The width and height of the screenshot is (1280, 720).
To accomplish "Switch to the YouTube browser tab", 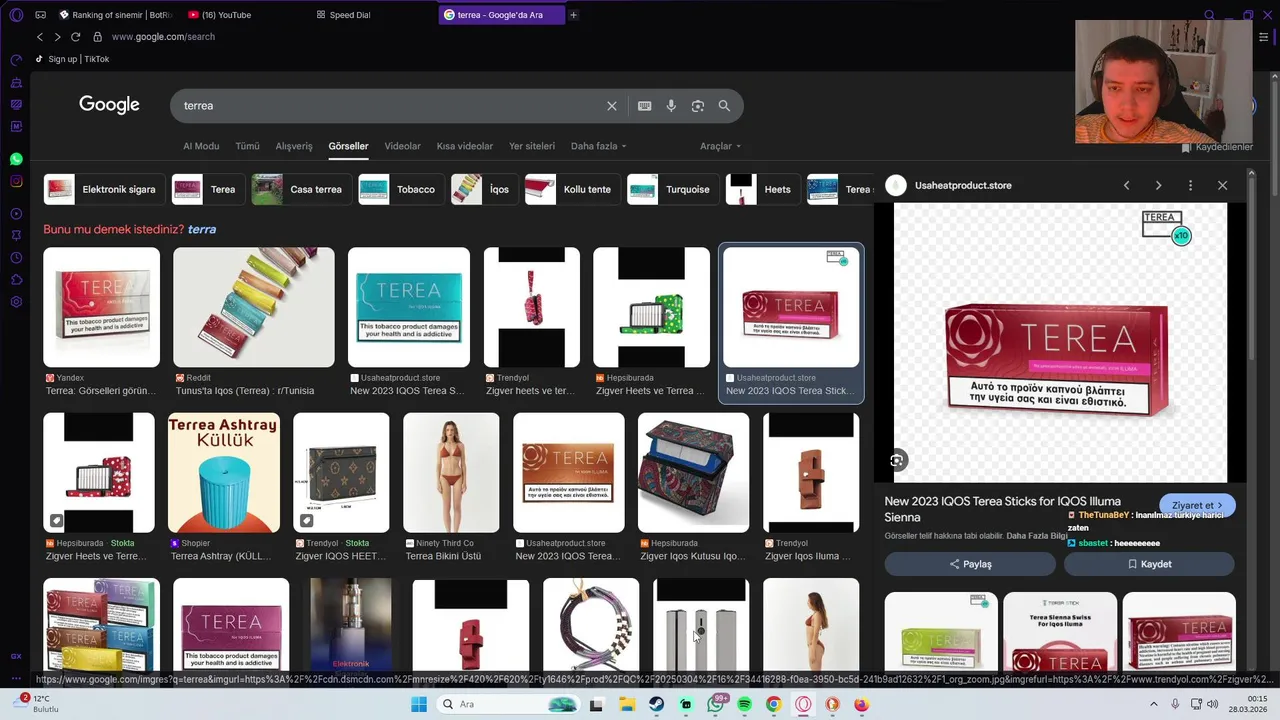I will pos(247,15).
